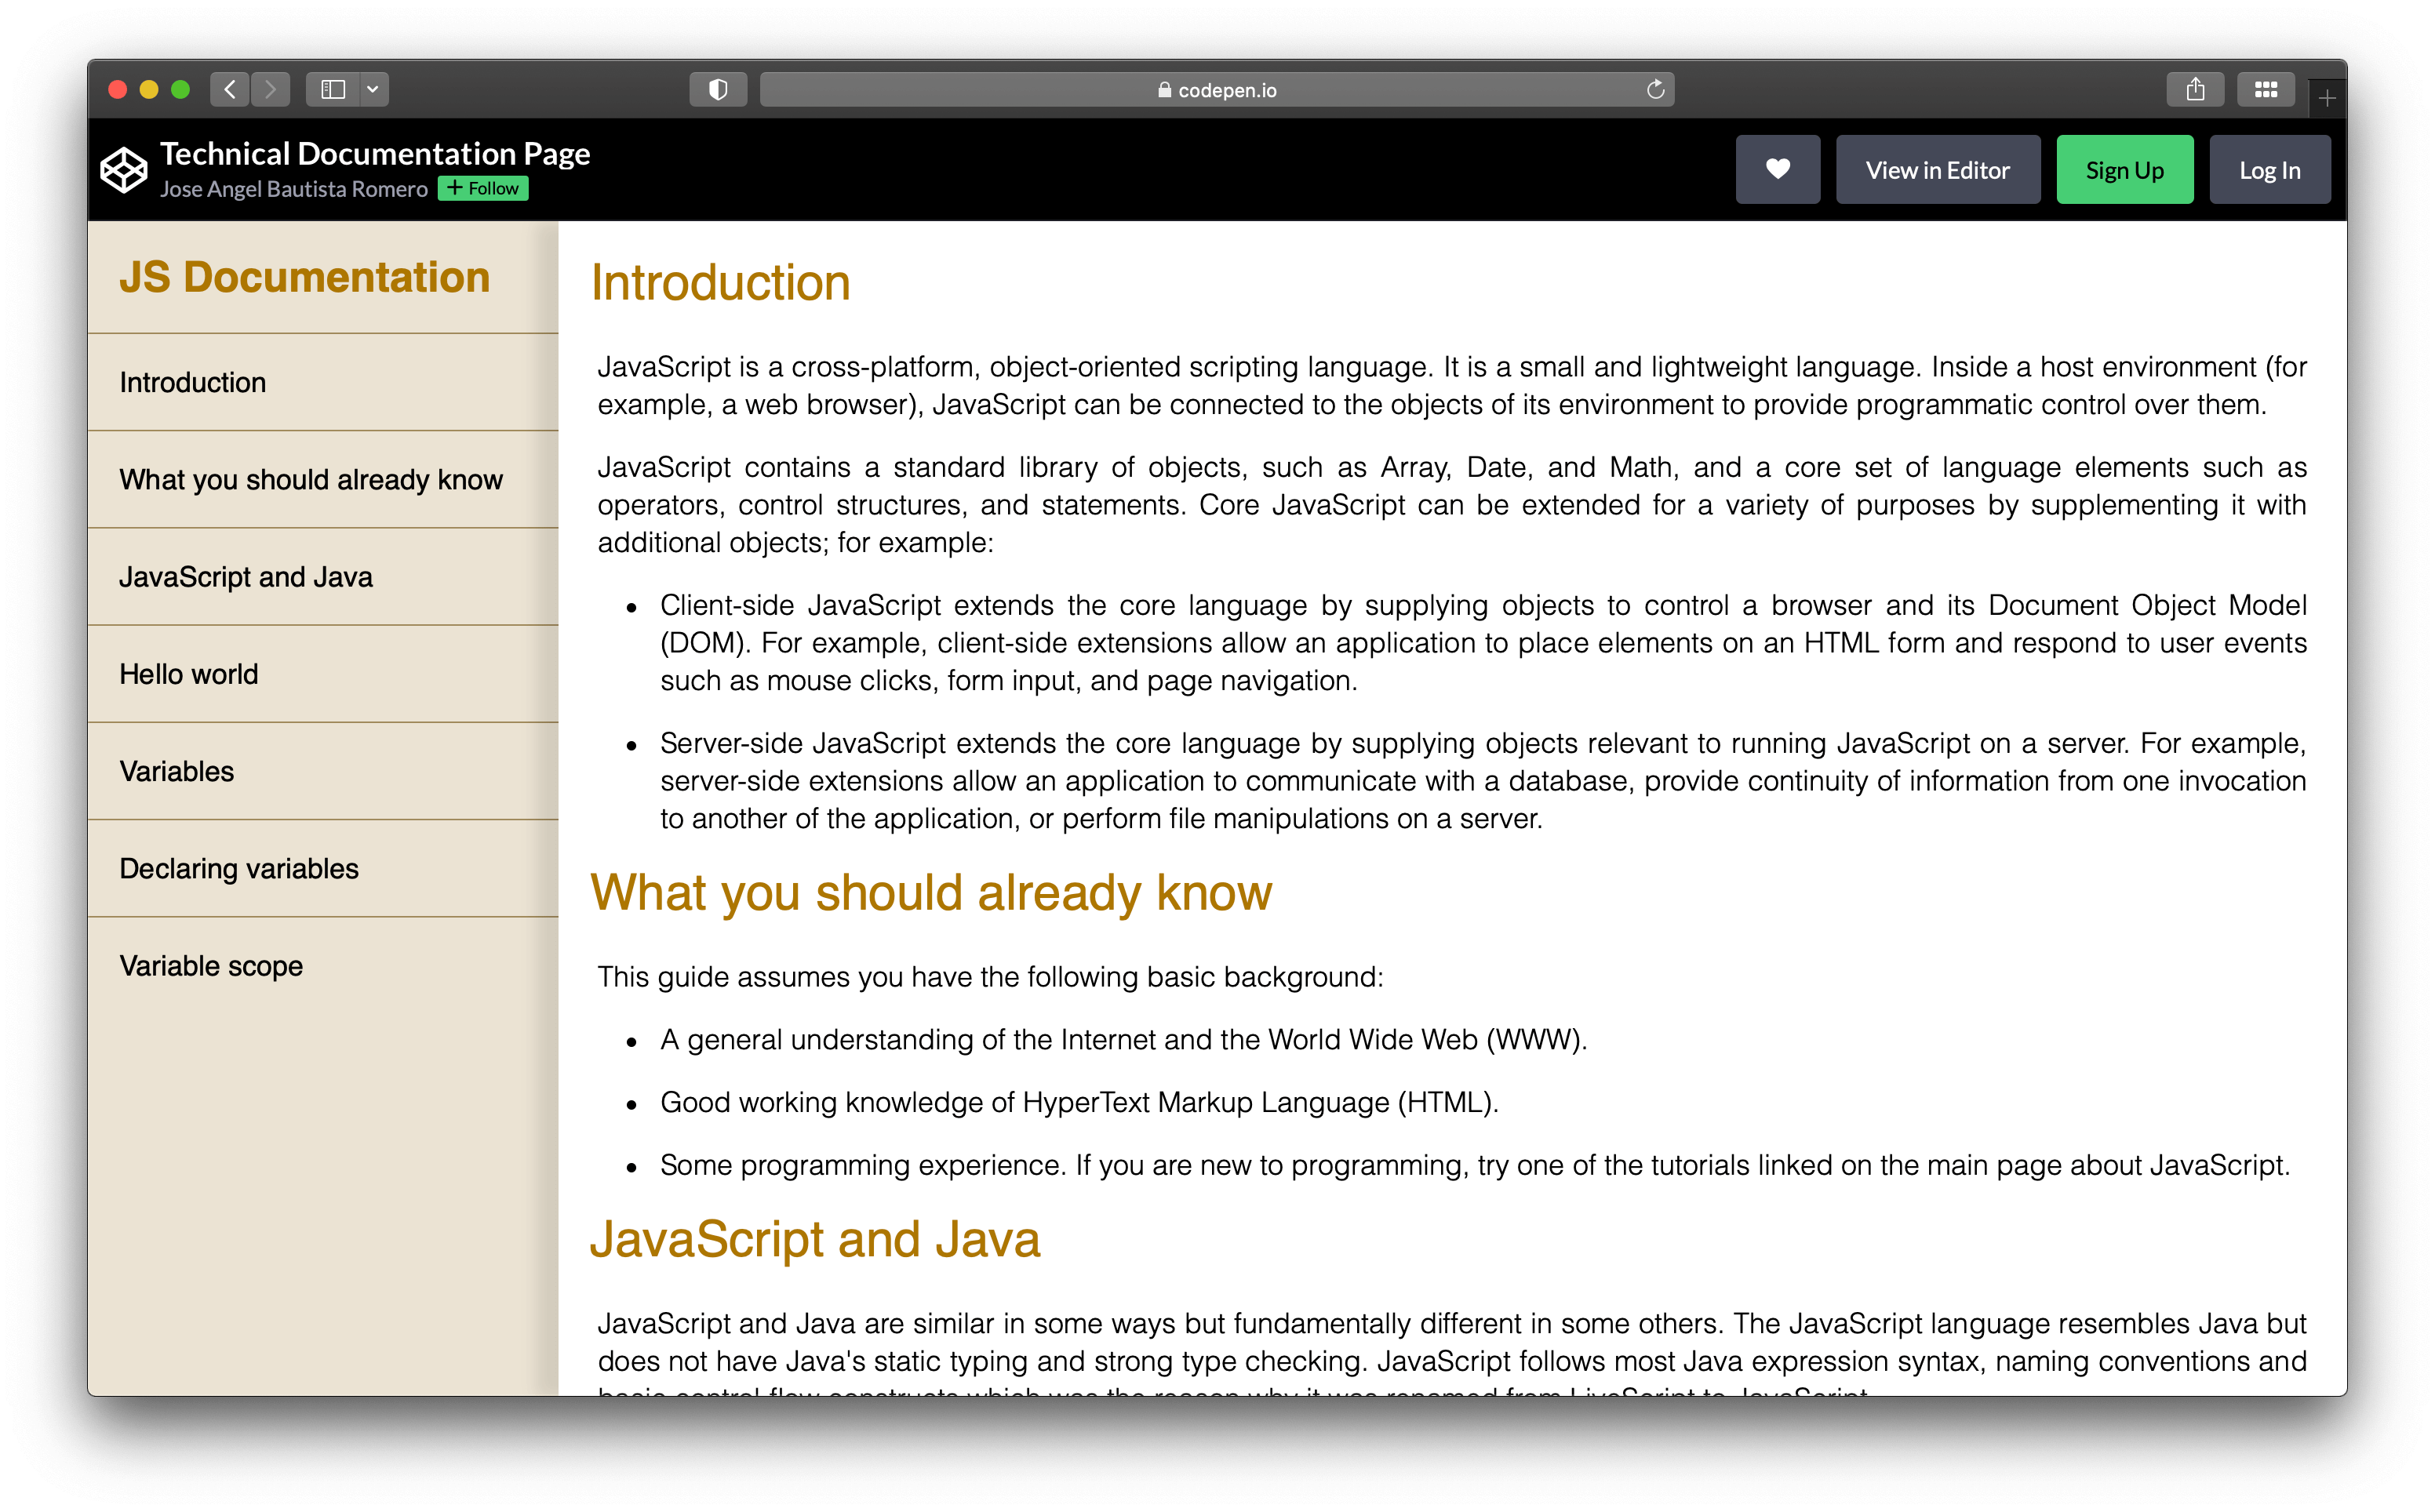
Task: Select Variable scope nav item
Action: click(x=323, y=966)
